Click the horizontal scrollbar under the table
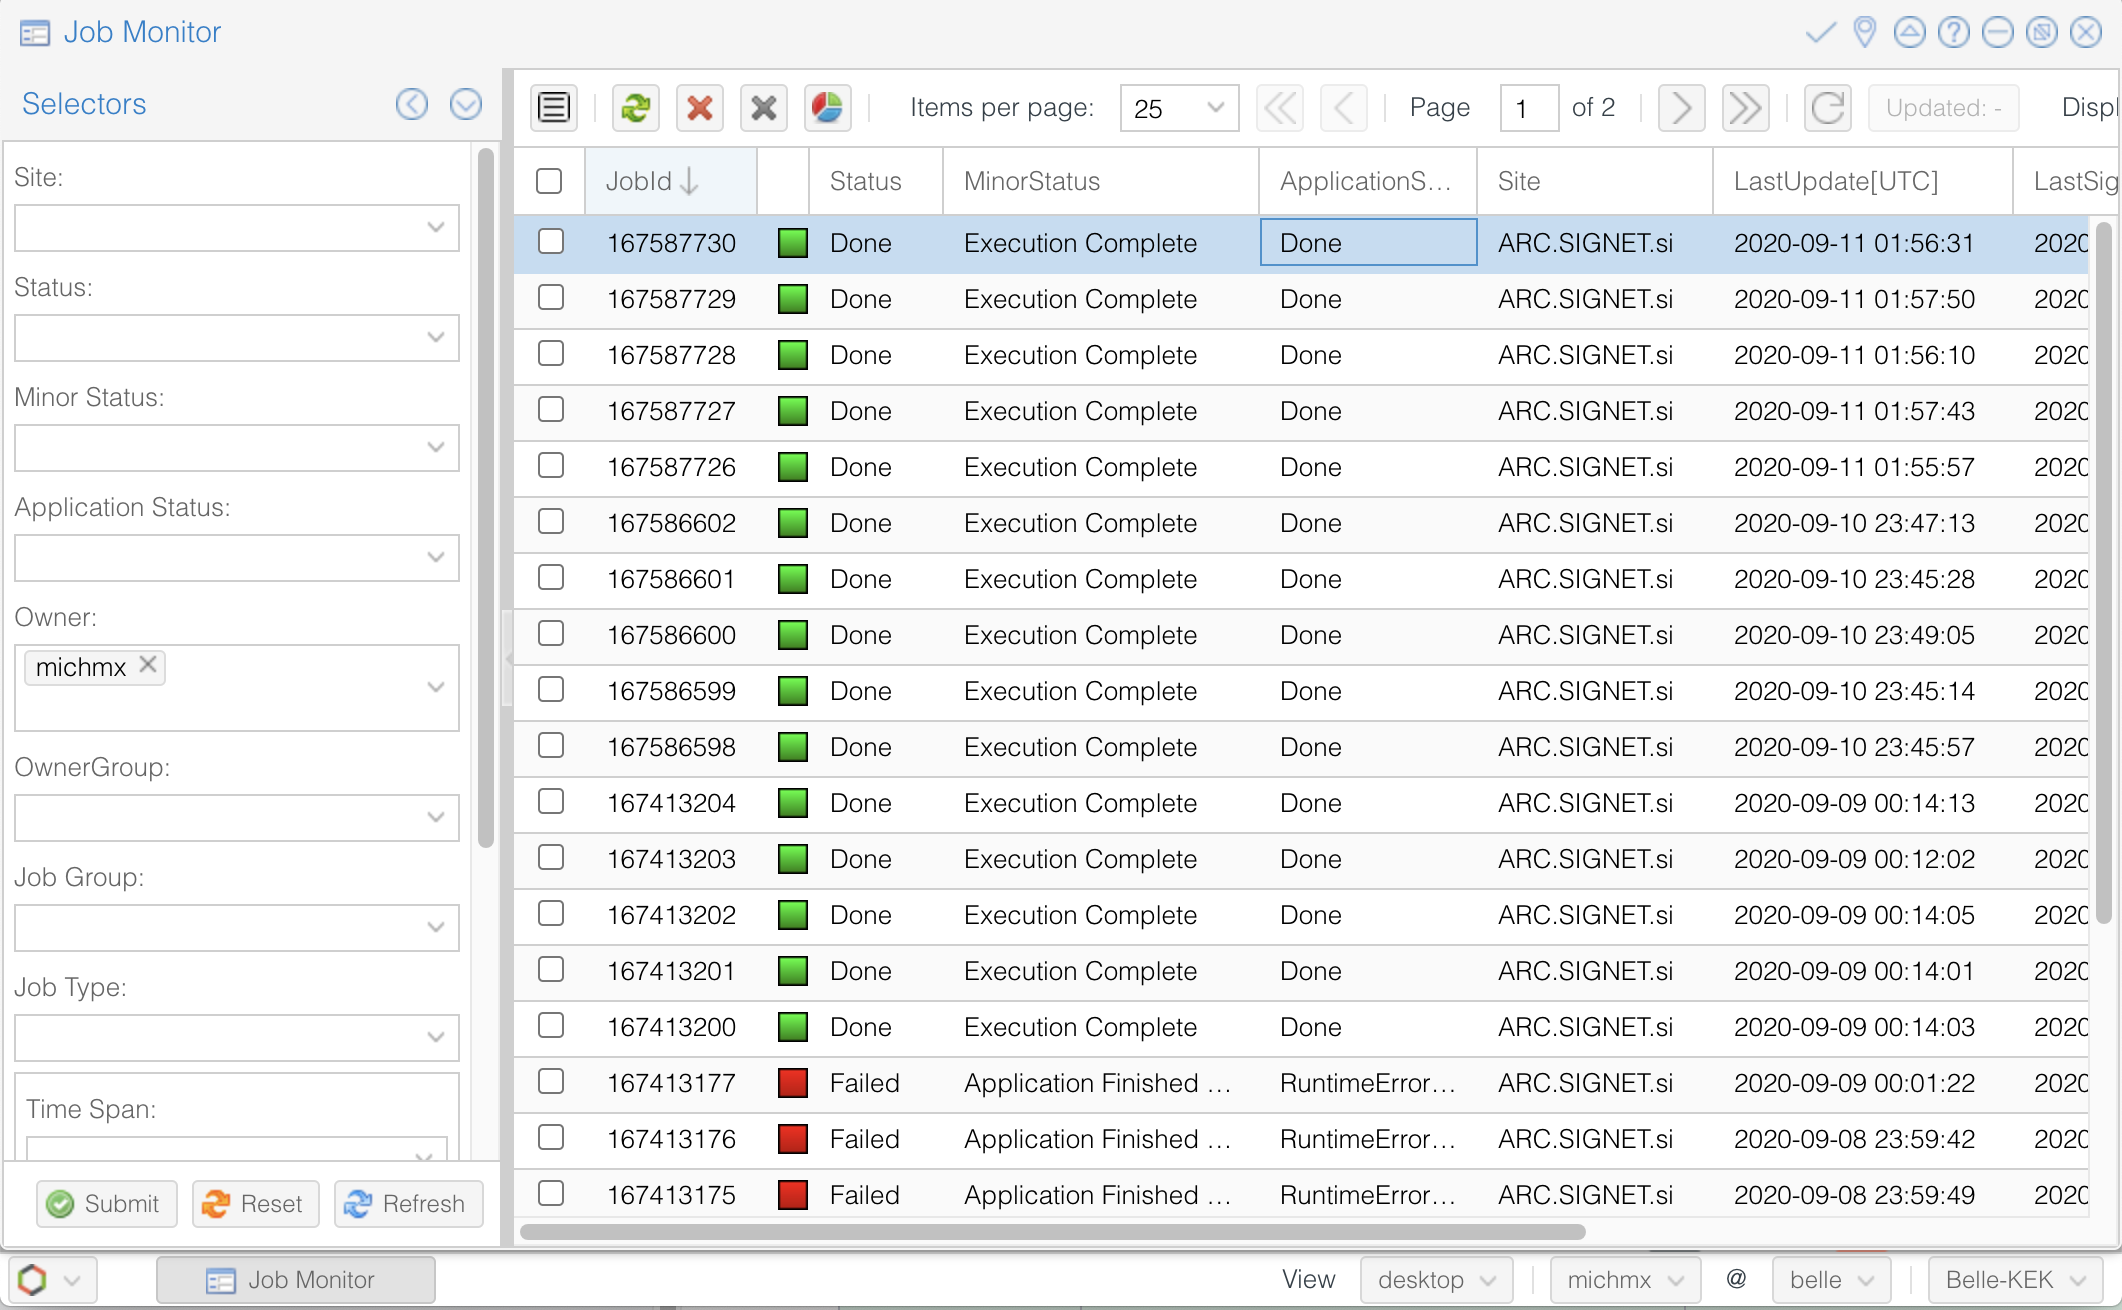The width and height of the screenshot is (2122, 1310). click(x=1052, y=1232)
